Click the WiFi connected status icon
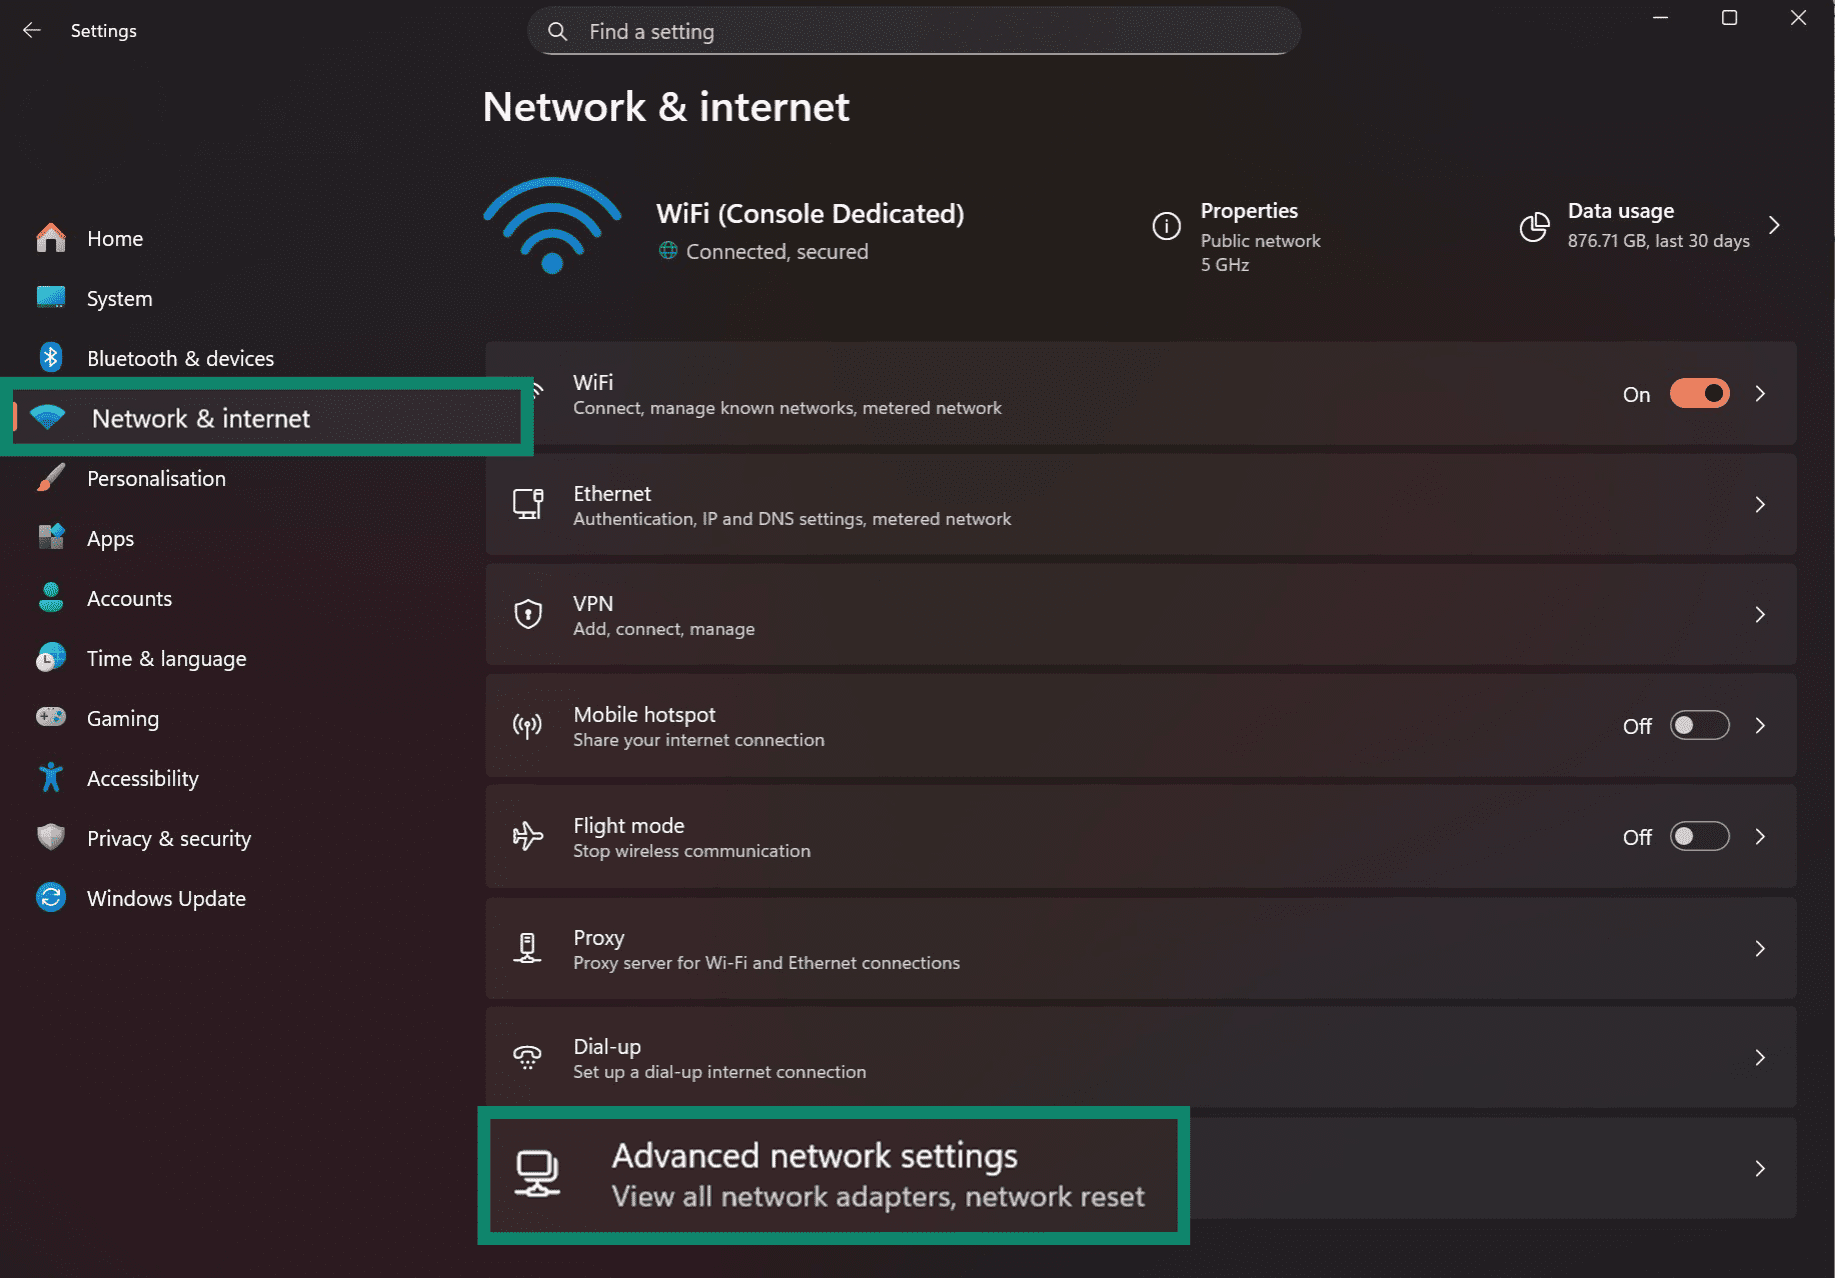The height and width of the screenshot is (1278, 1835). (552, 225)
